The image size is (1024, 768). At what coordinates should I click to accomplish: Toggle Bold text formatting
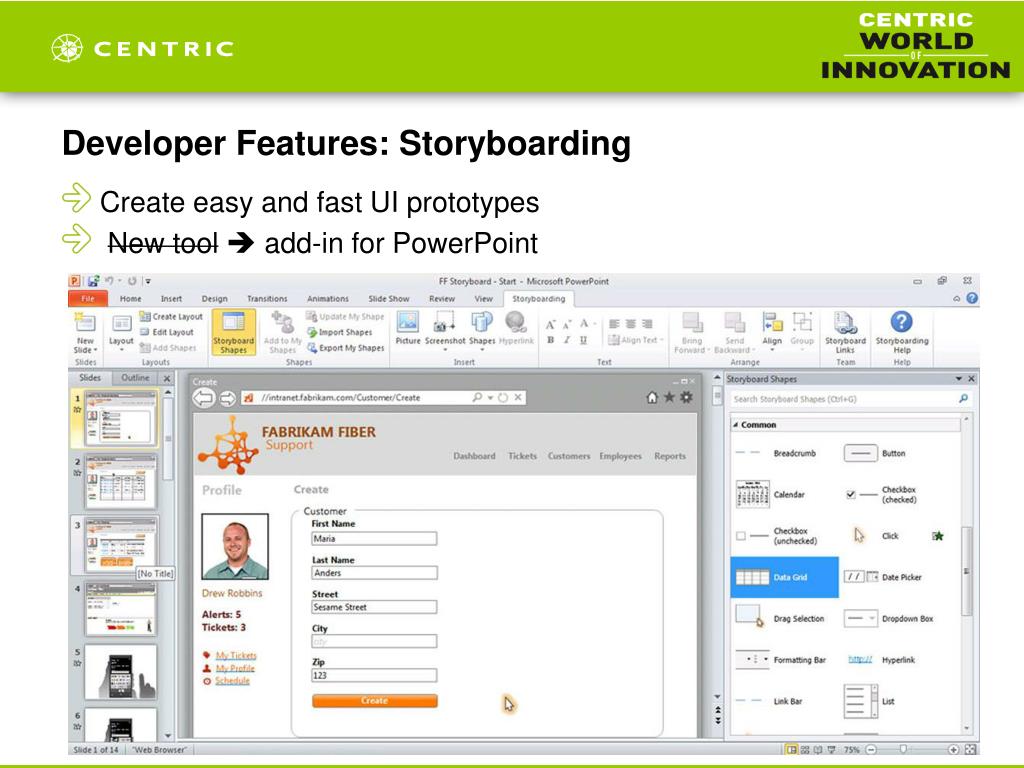pyautogui.click(x=551, y=340)
